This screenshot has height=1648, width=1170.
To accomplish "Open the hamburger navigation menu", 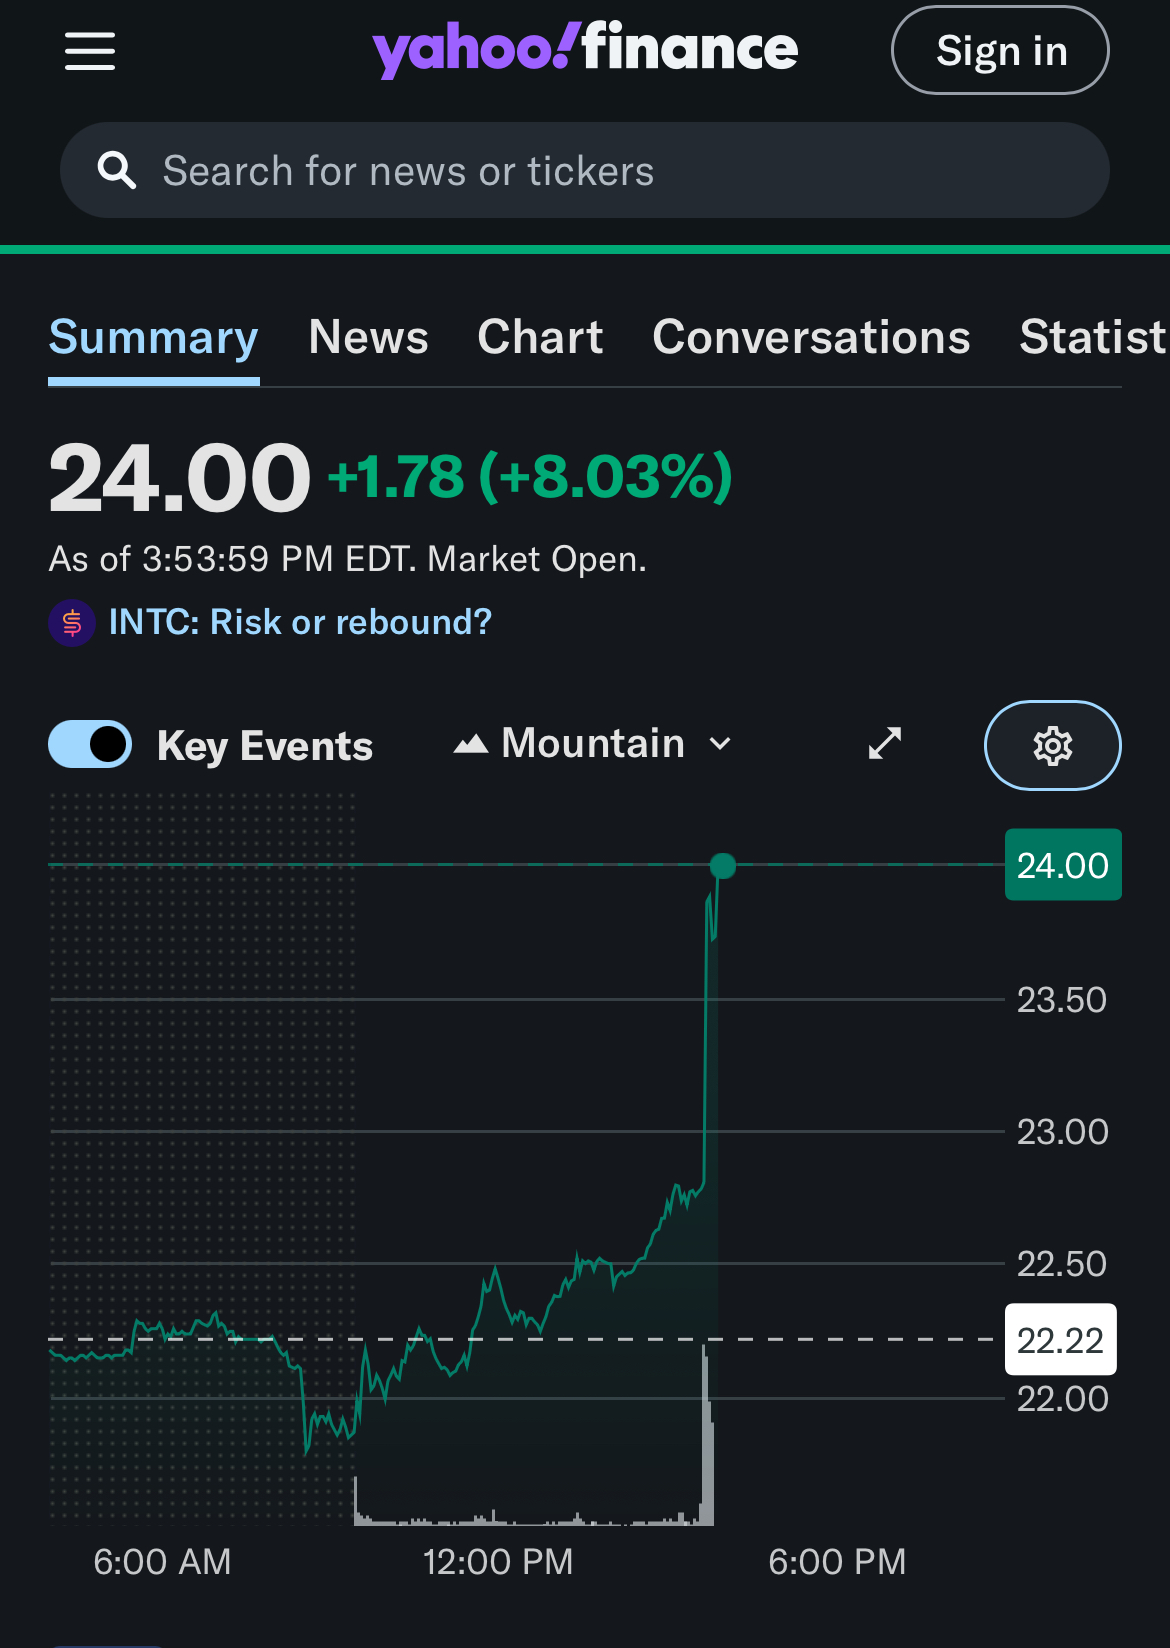I will pyautogui.click(x=90, y=51).
